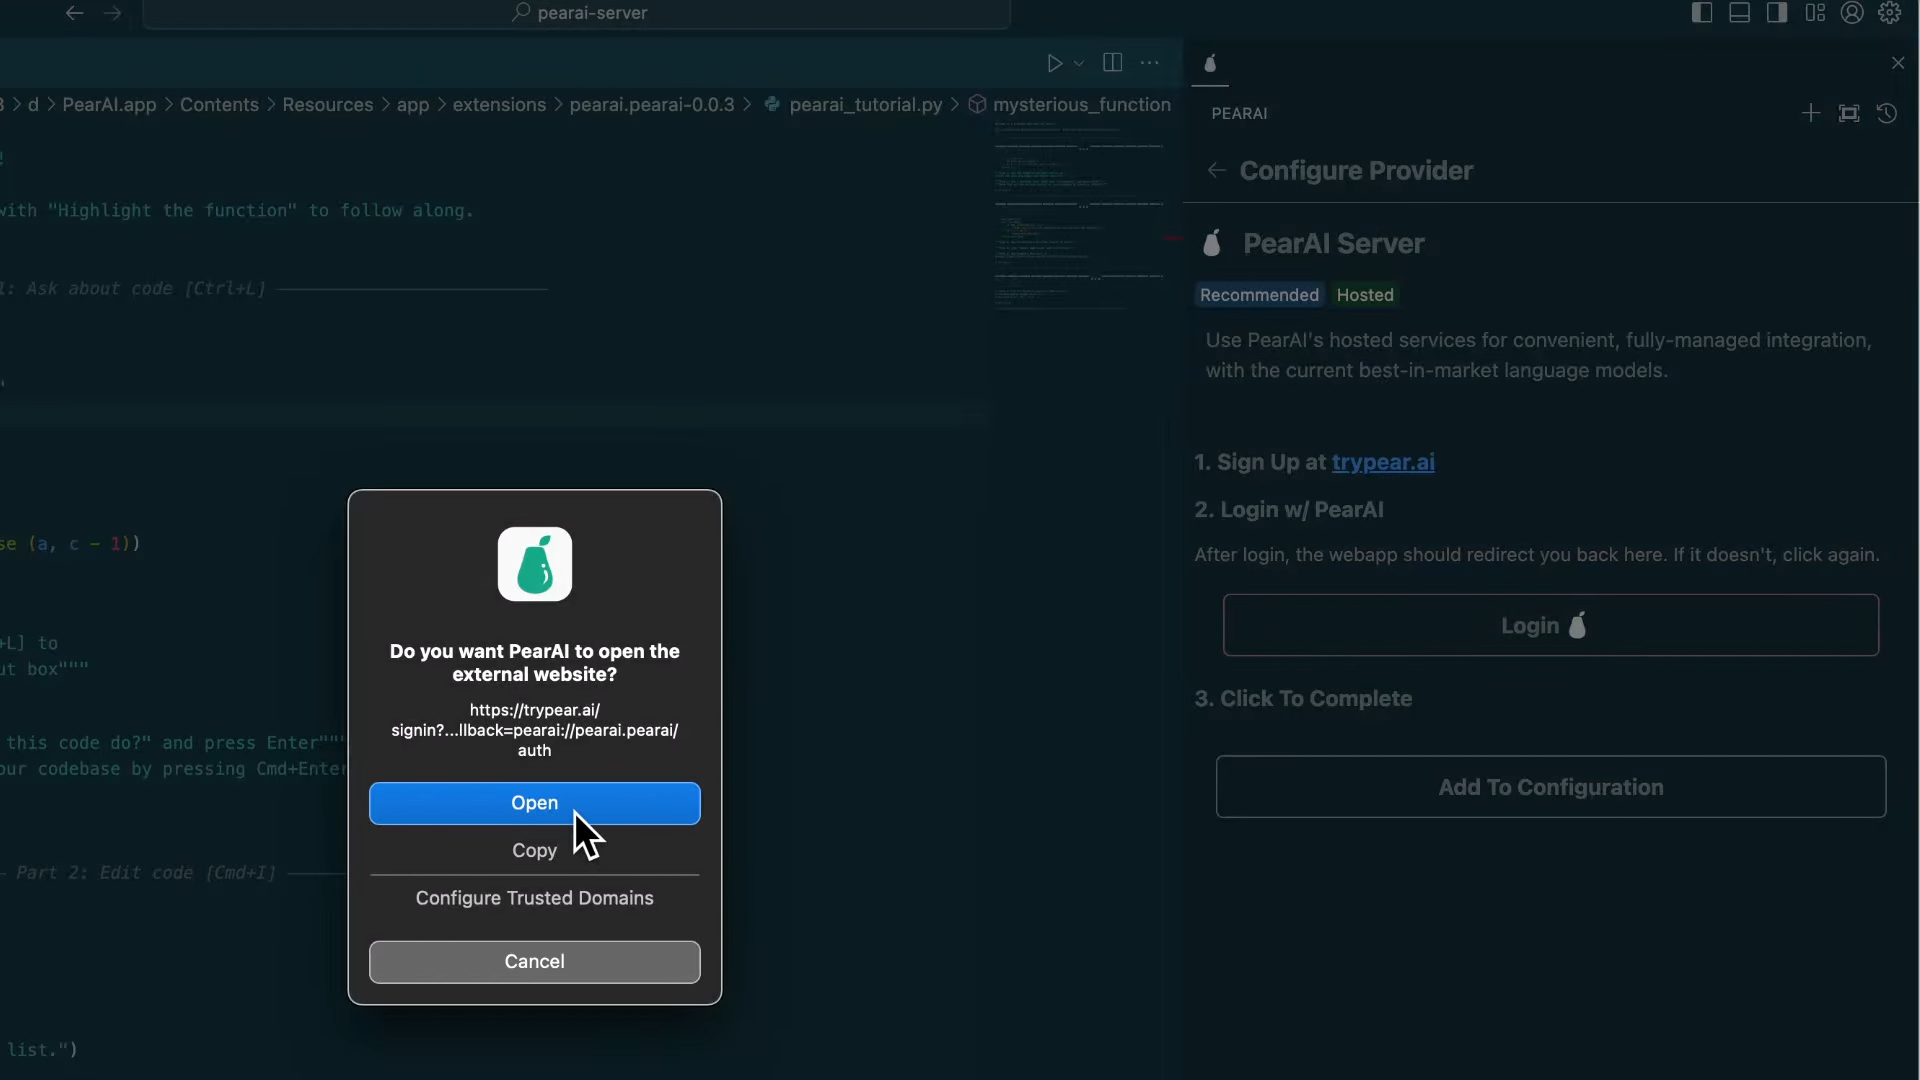Split the editor to the right
This screenshot has height=1080, width=1920.
[1112, 63]
